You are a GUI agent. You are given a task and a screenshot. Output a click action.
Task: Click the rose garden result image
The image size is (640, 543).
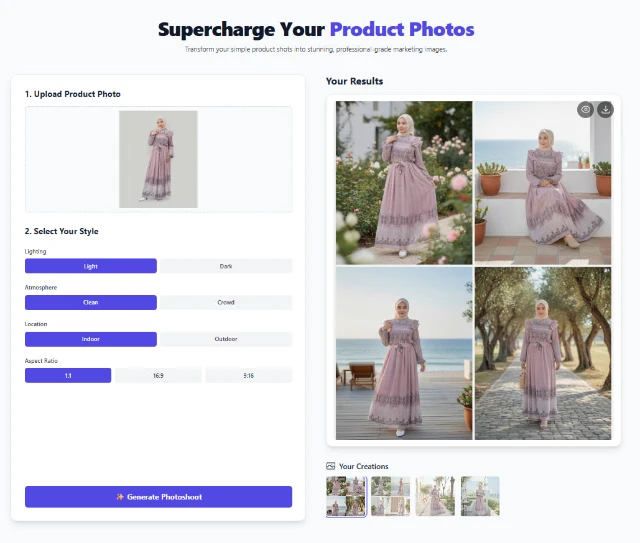[x=403, y=181]
